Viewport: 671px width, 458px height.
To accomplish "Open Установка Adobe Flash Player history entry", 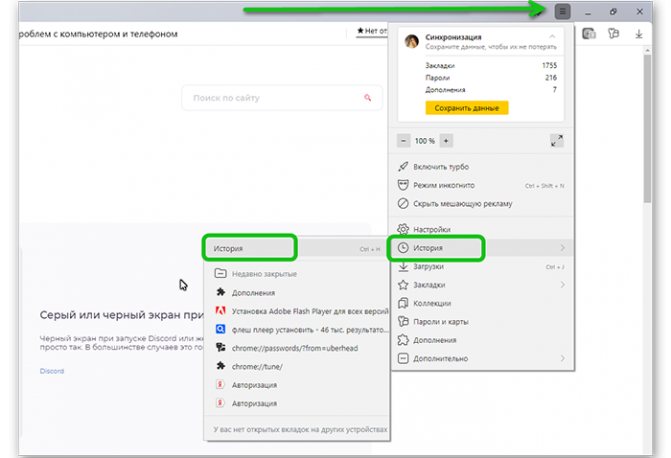I will [x=297, y=311].
